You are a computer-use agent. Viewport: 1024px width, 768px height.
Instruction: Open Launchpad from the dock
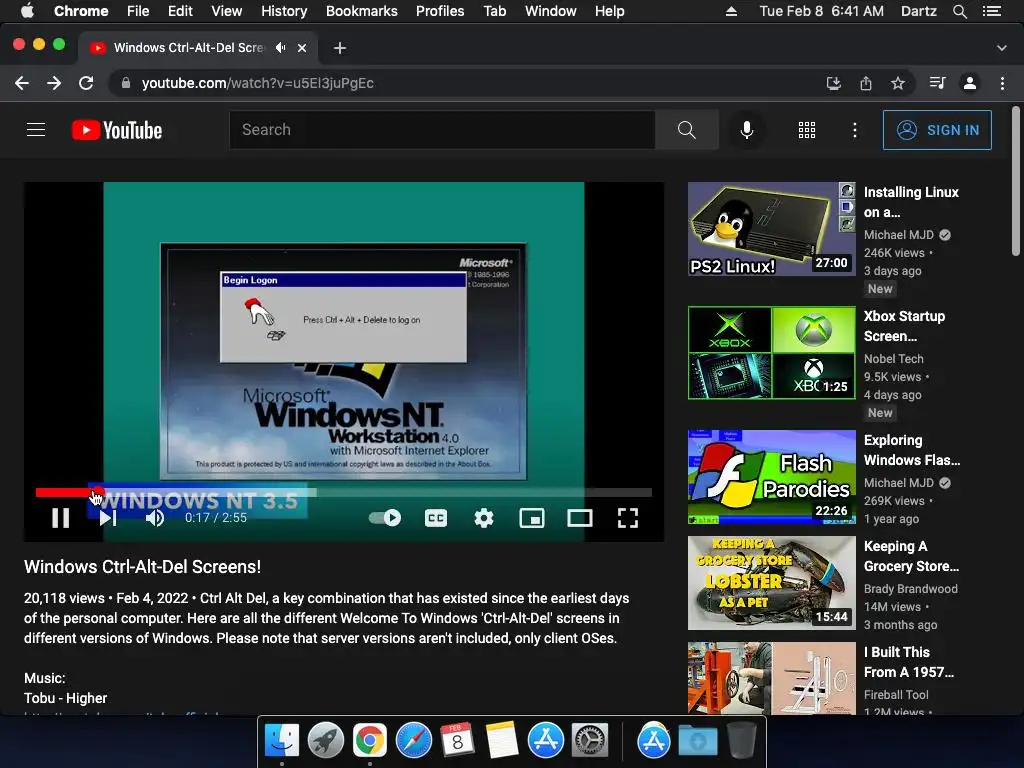coord(325,741)
